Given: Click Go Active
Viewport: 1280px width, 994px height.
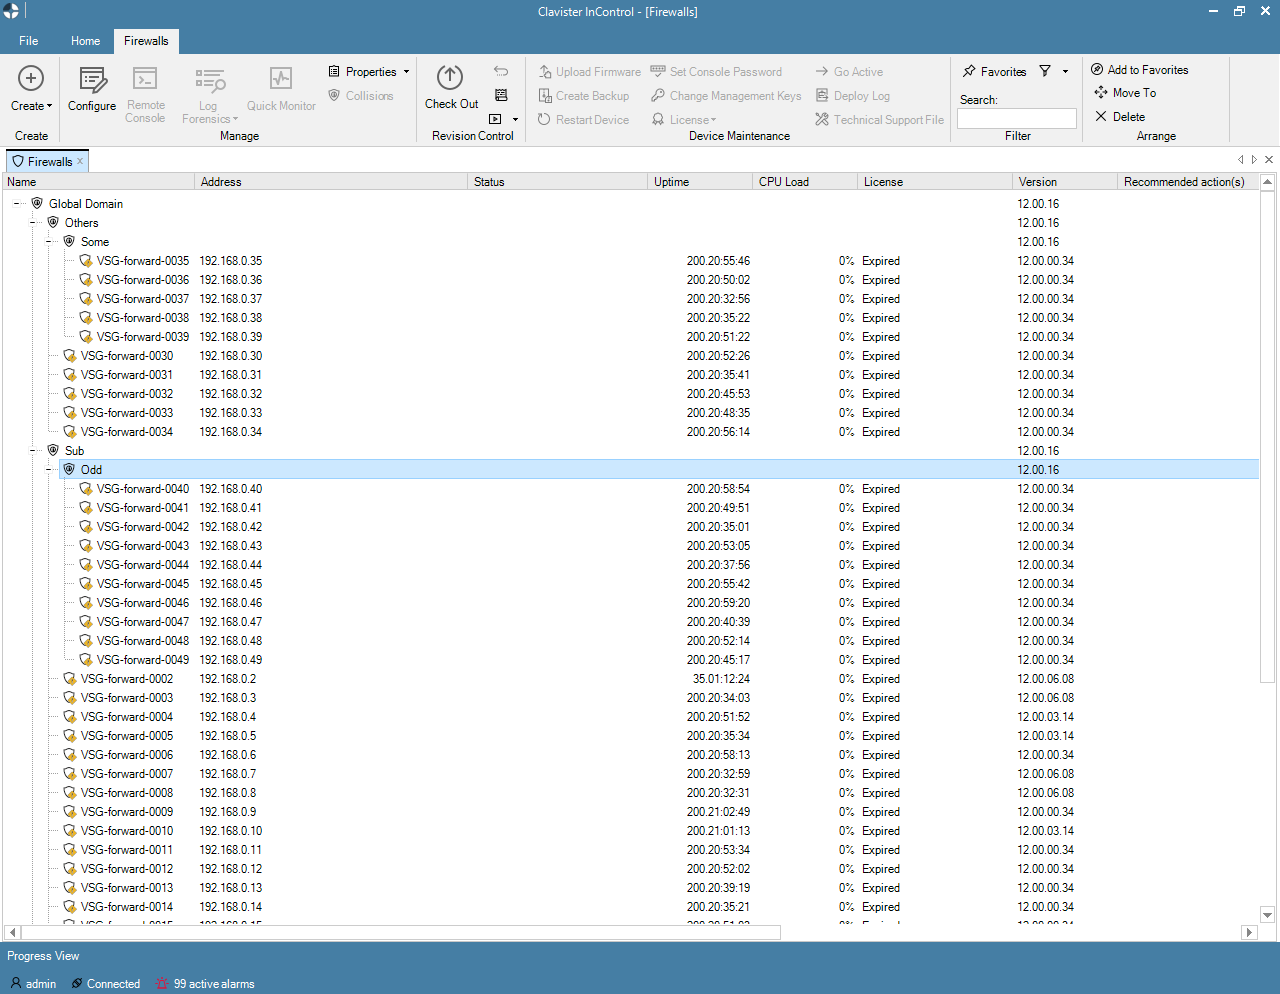Looking at the screenshot, I should coord(849,72).
